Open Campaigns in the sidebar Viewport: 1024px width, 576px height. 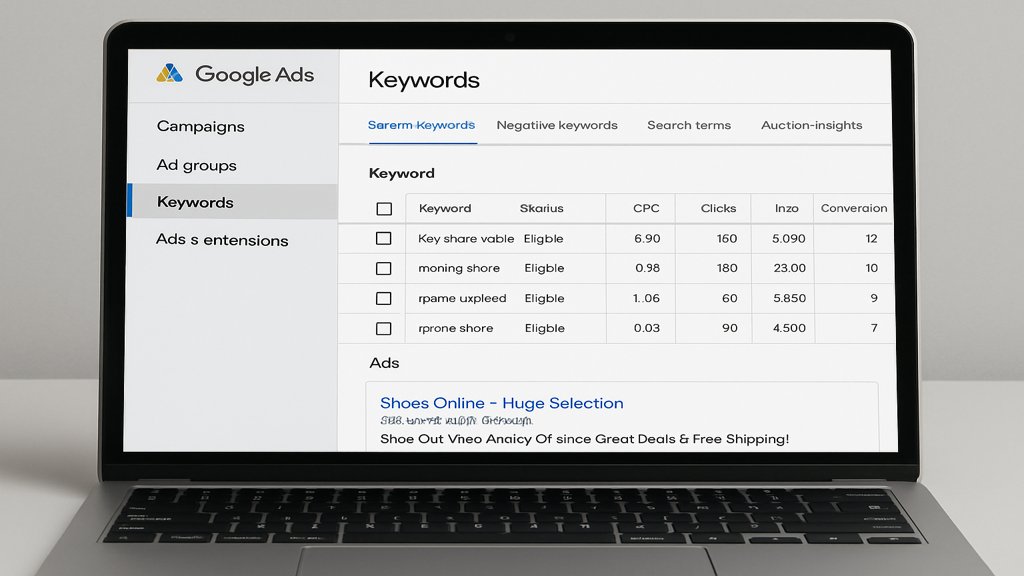pyautogui.click(x=200, y=127)
